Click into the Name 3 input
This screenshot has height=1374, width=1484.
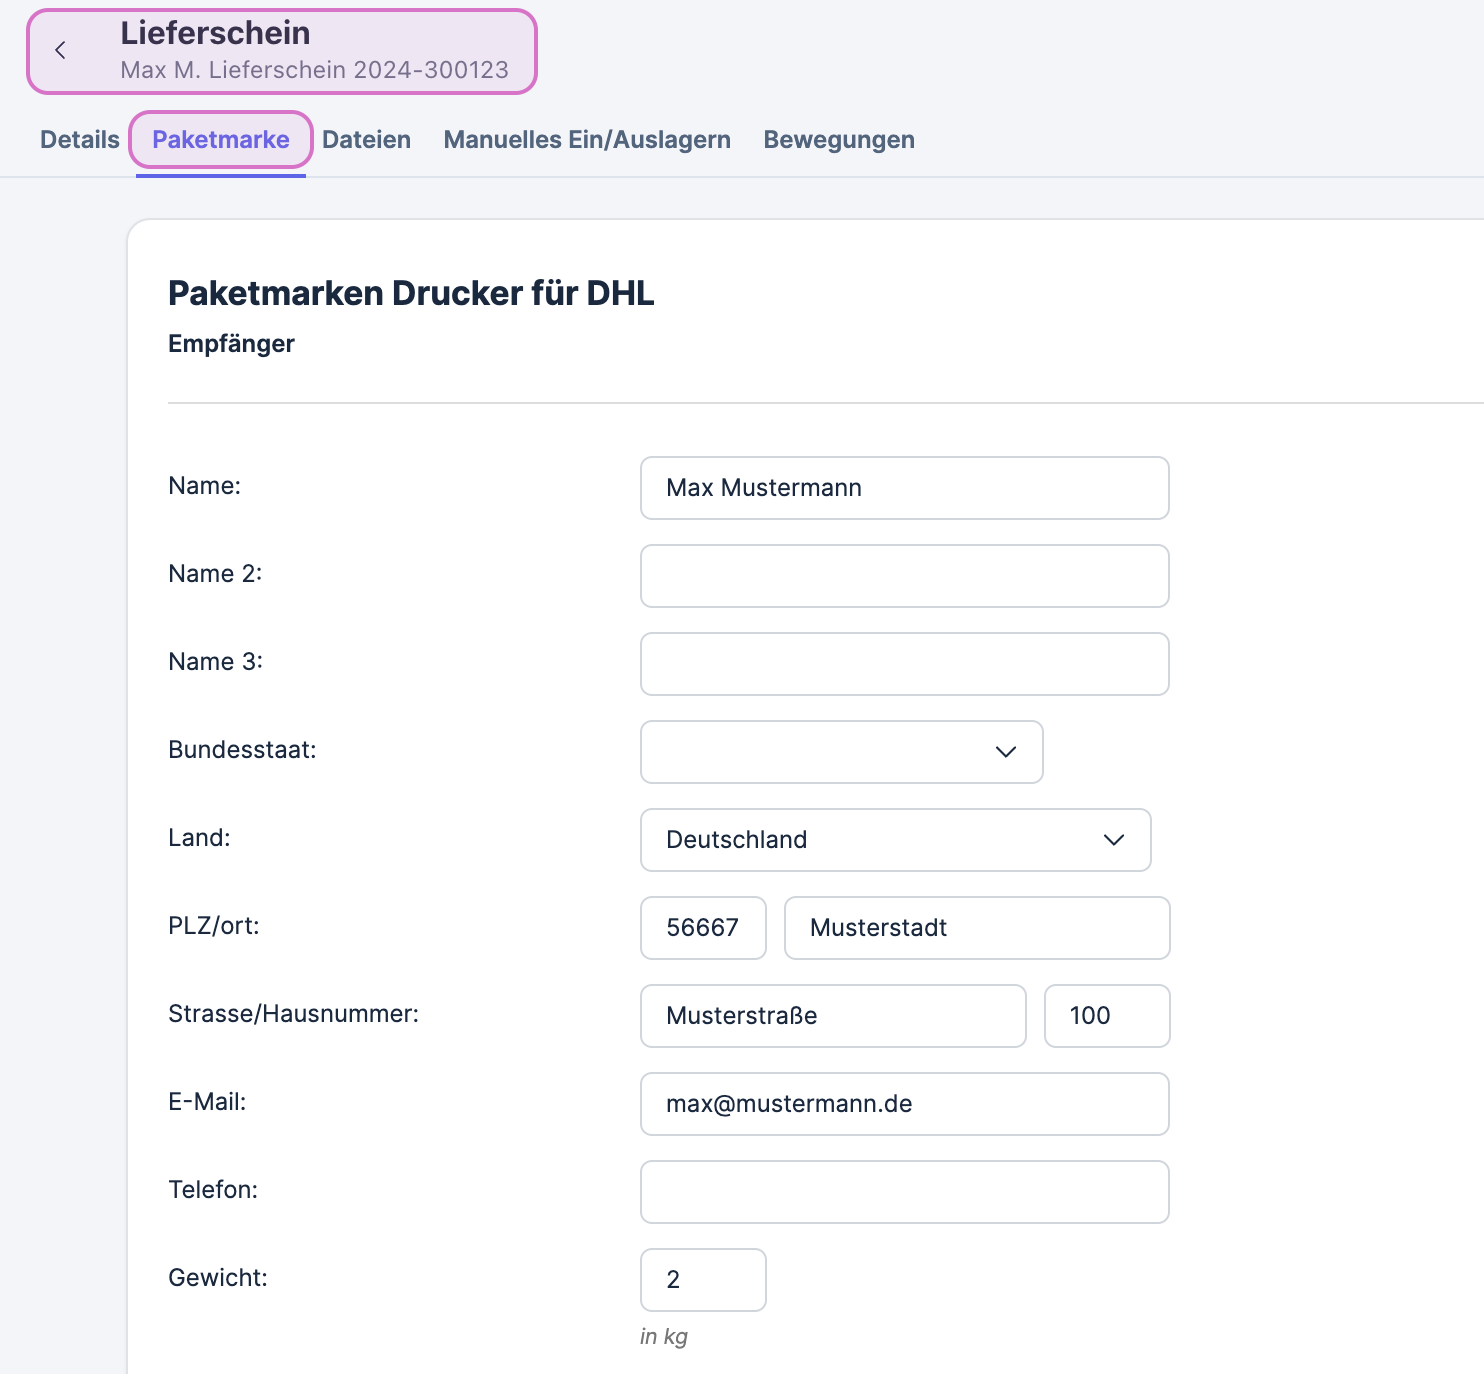pos(904,664)
